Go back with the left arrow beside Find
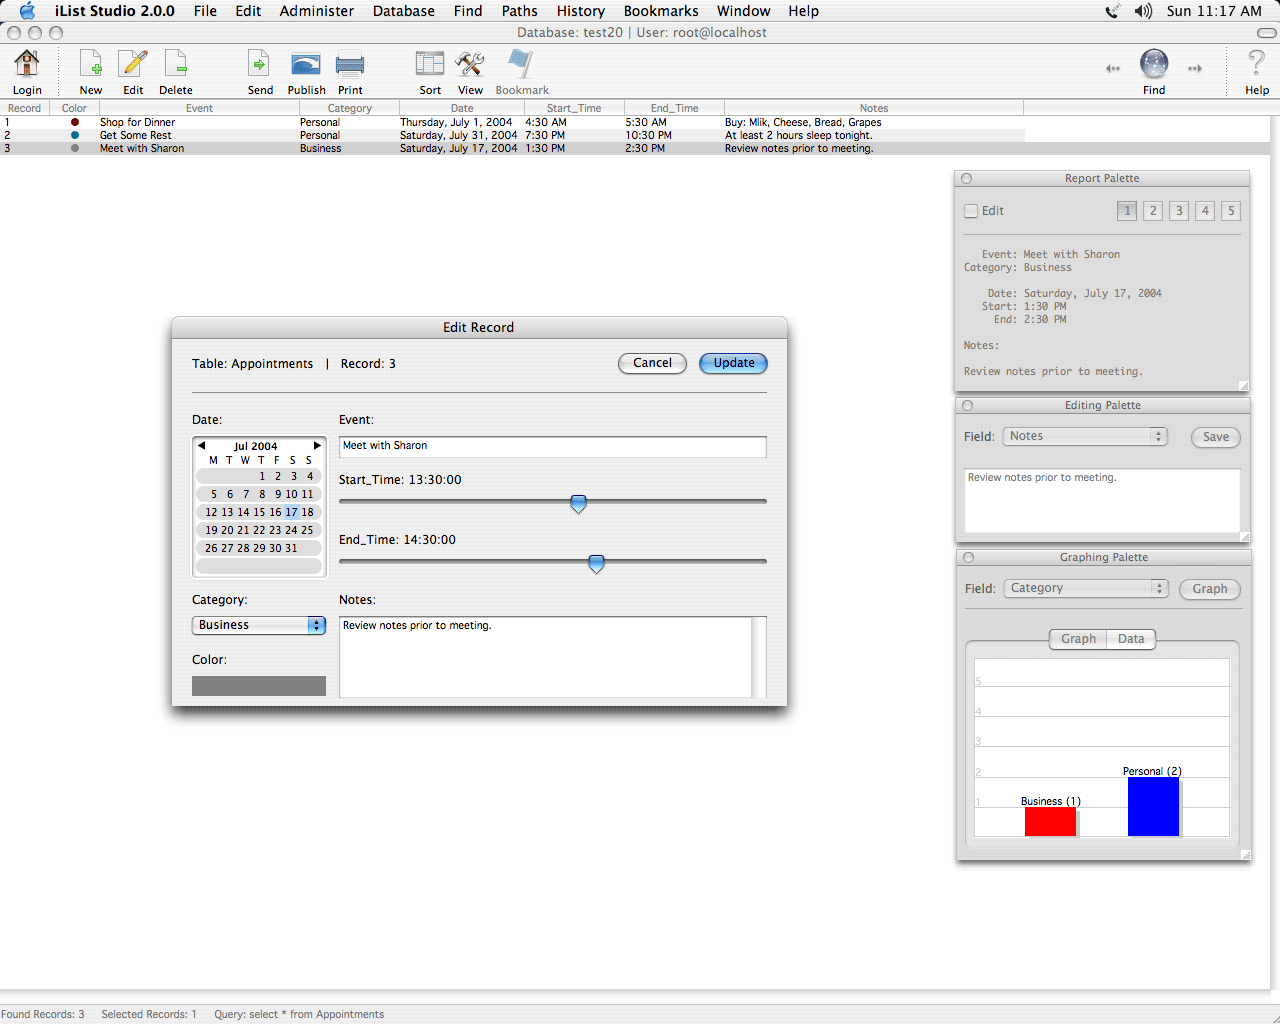The image size is (1280, 1024). pyautogui.click(x=1113, y=69)
